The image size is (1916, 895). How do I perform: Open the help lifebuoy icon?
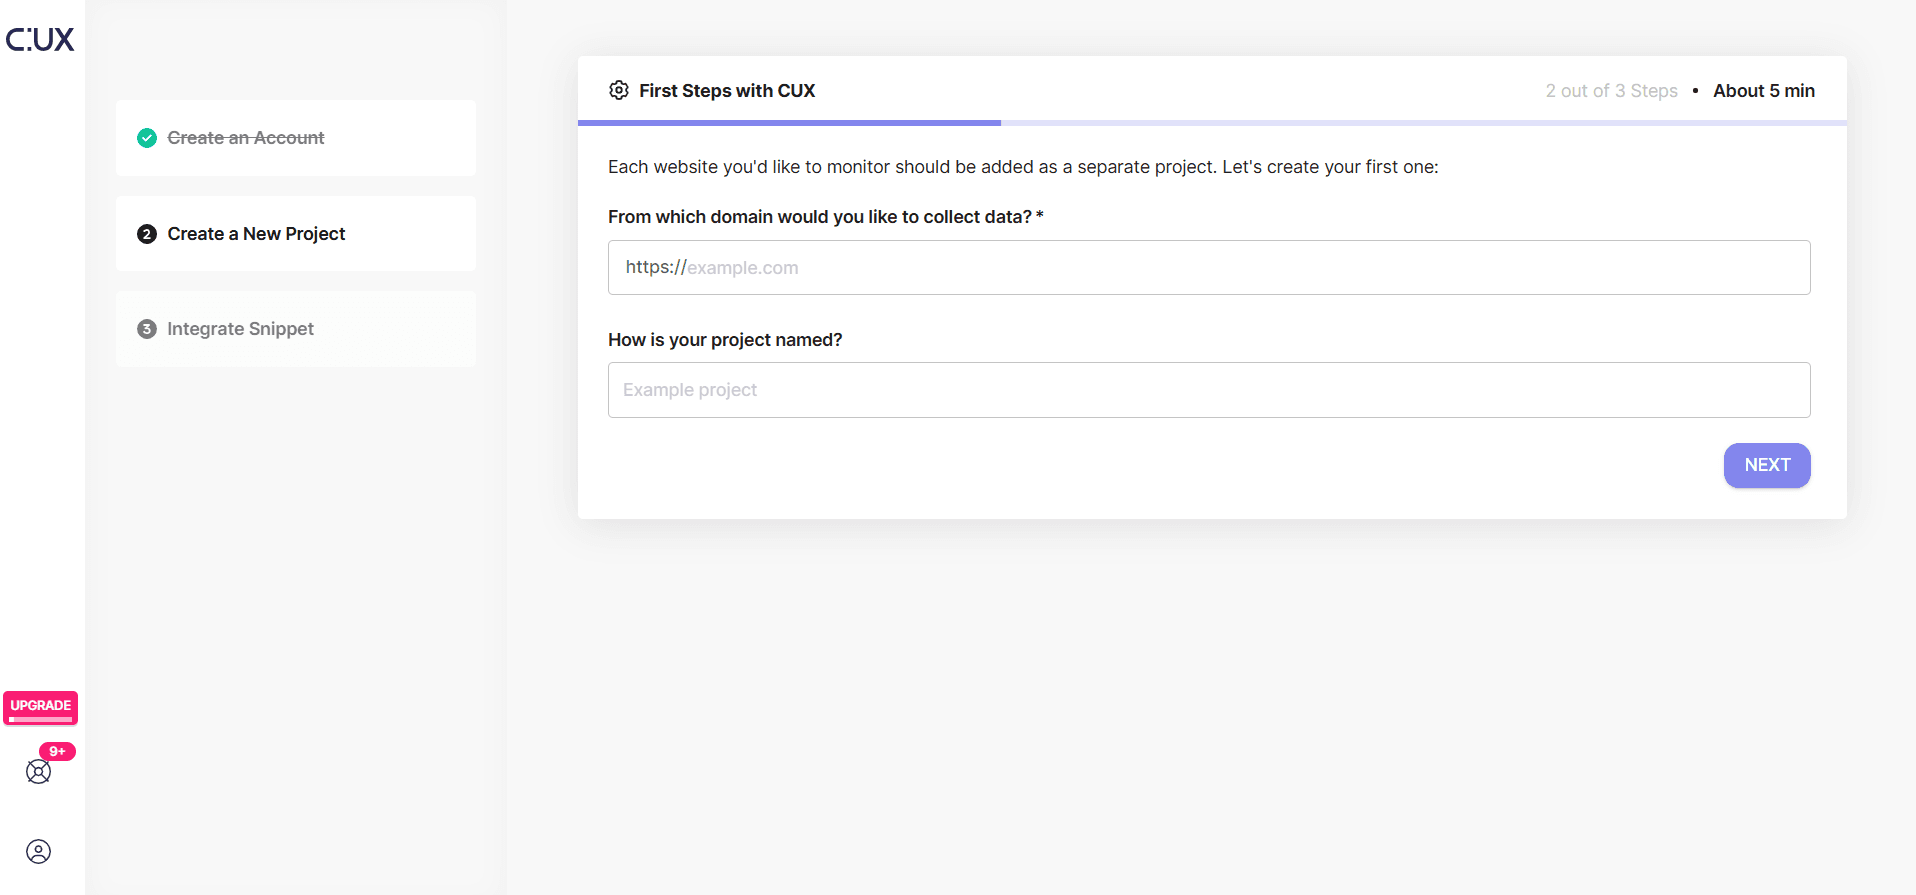[x=38, y=771]
